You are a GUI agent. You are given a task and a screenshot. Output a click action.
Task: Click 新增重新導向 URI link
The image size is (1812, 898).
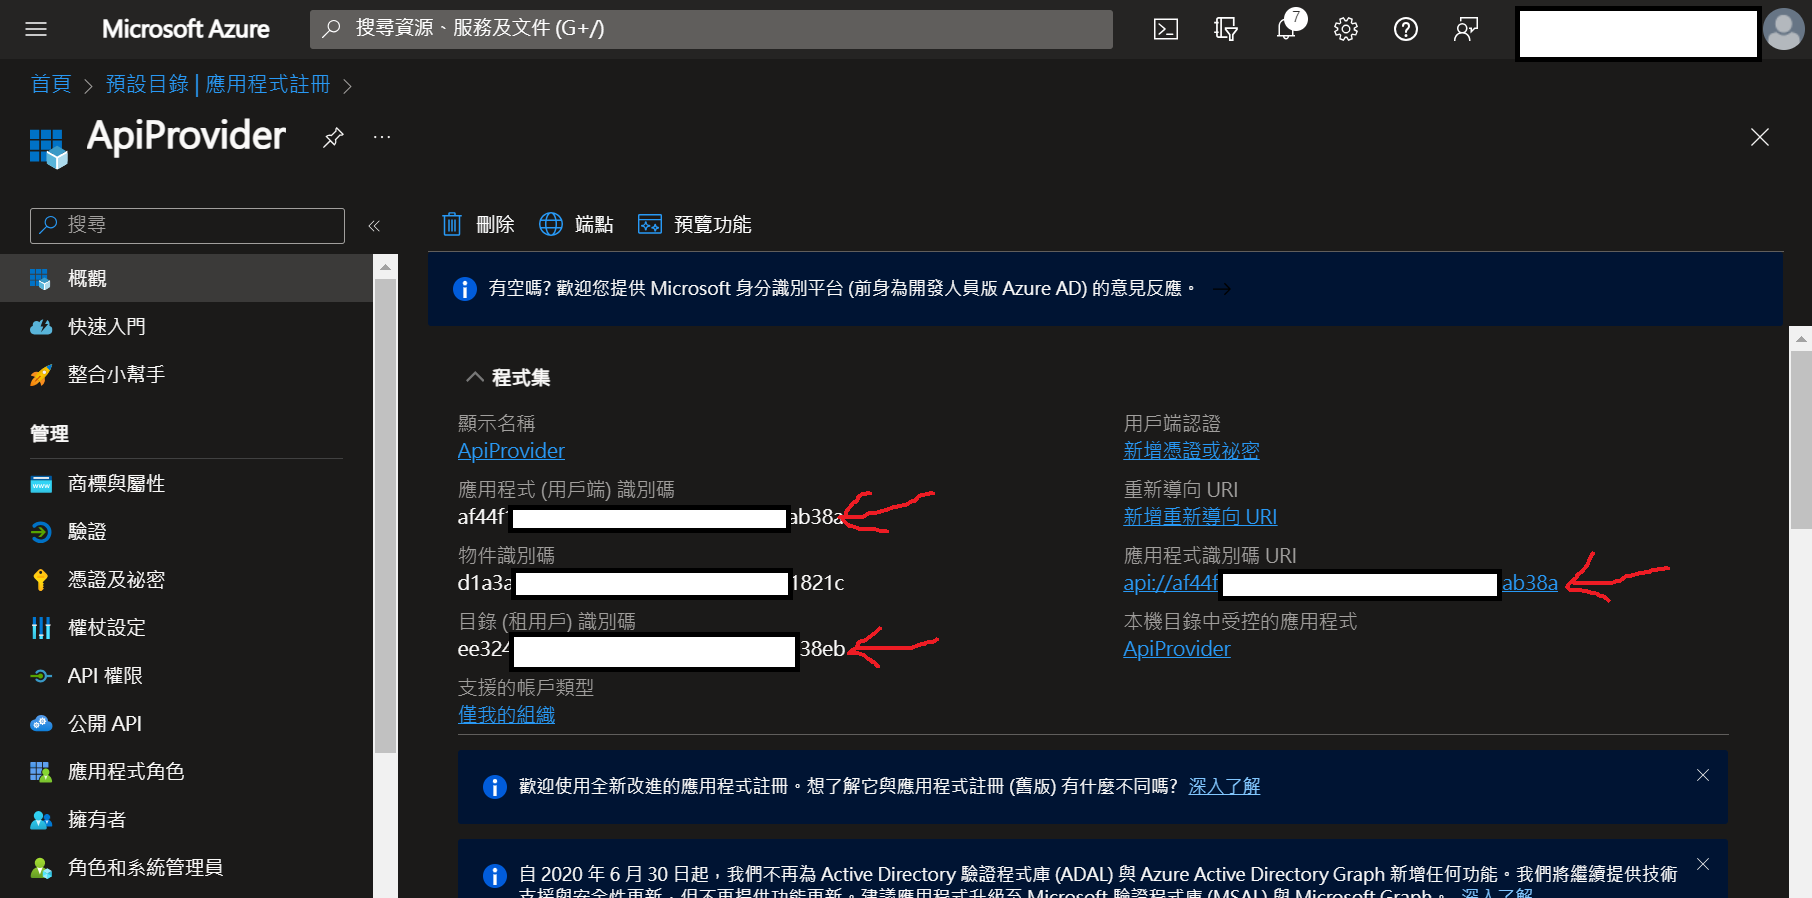point(1200,517)
